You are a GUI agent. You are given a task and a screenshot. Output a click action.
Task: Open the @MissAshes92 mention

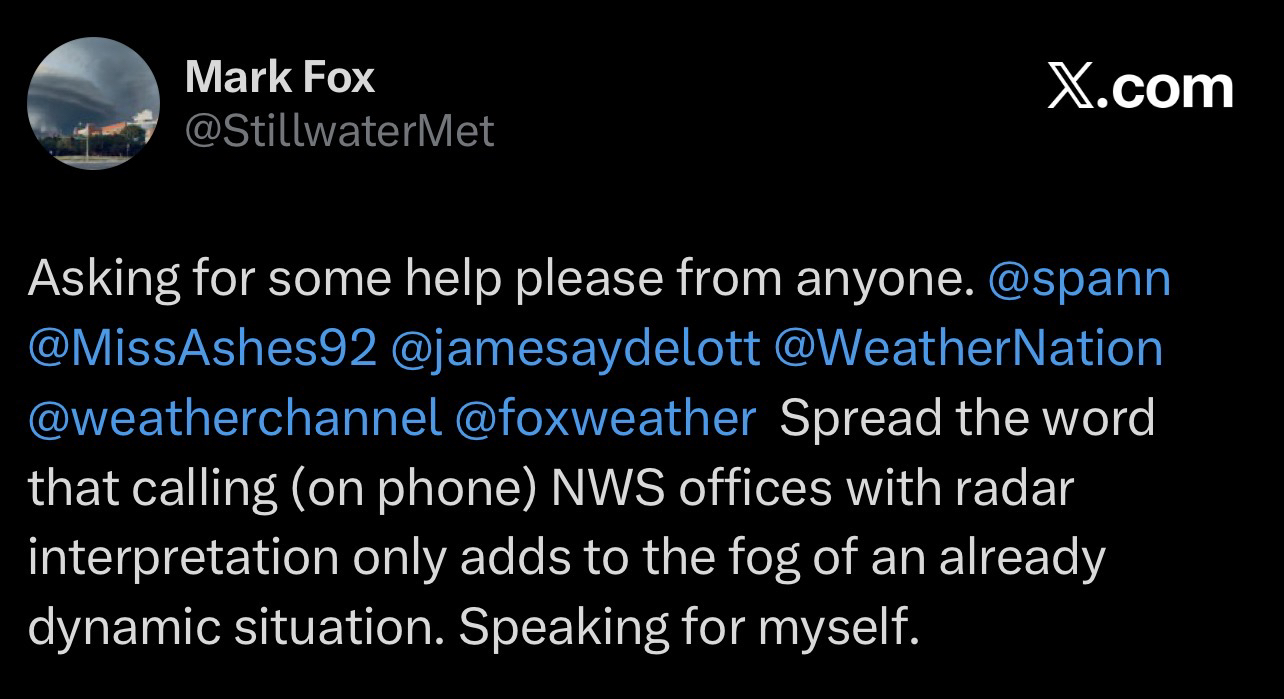tap(203, 349)
